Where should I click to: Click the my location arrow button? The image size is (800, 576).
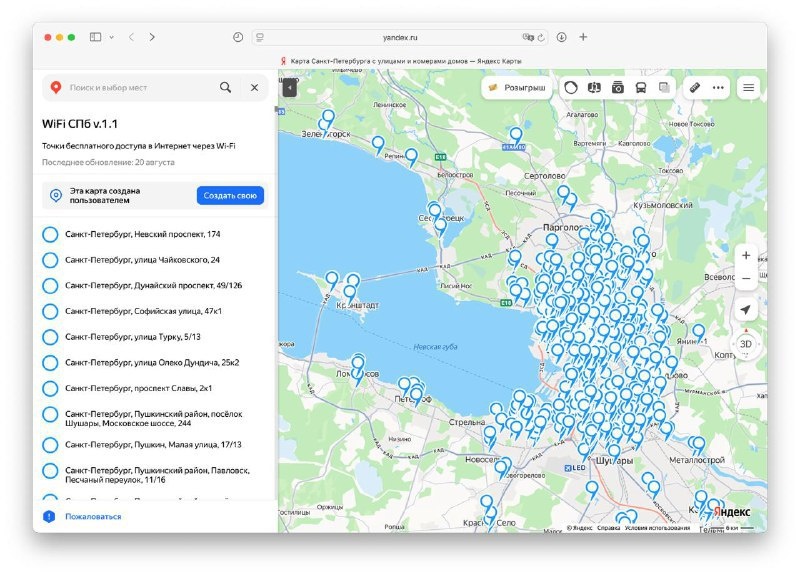746,310
